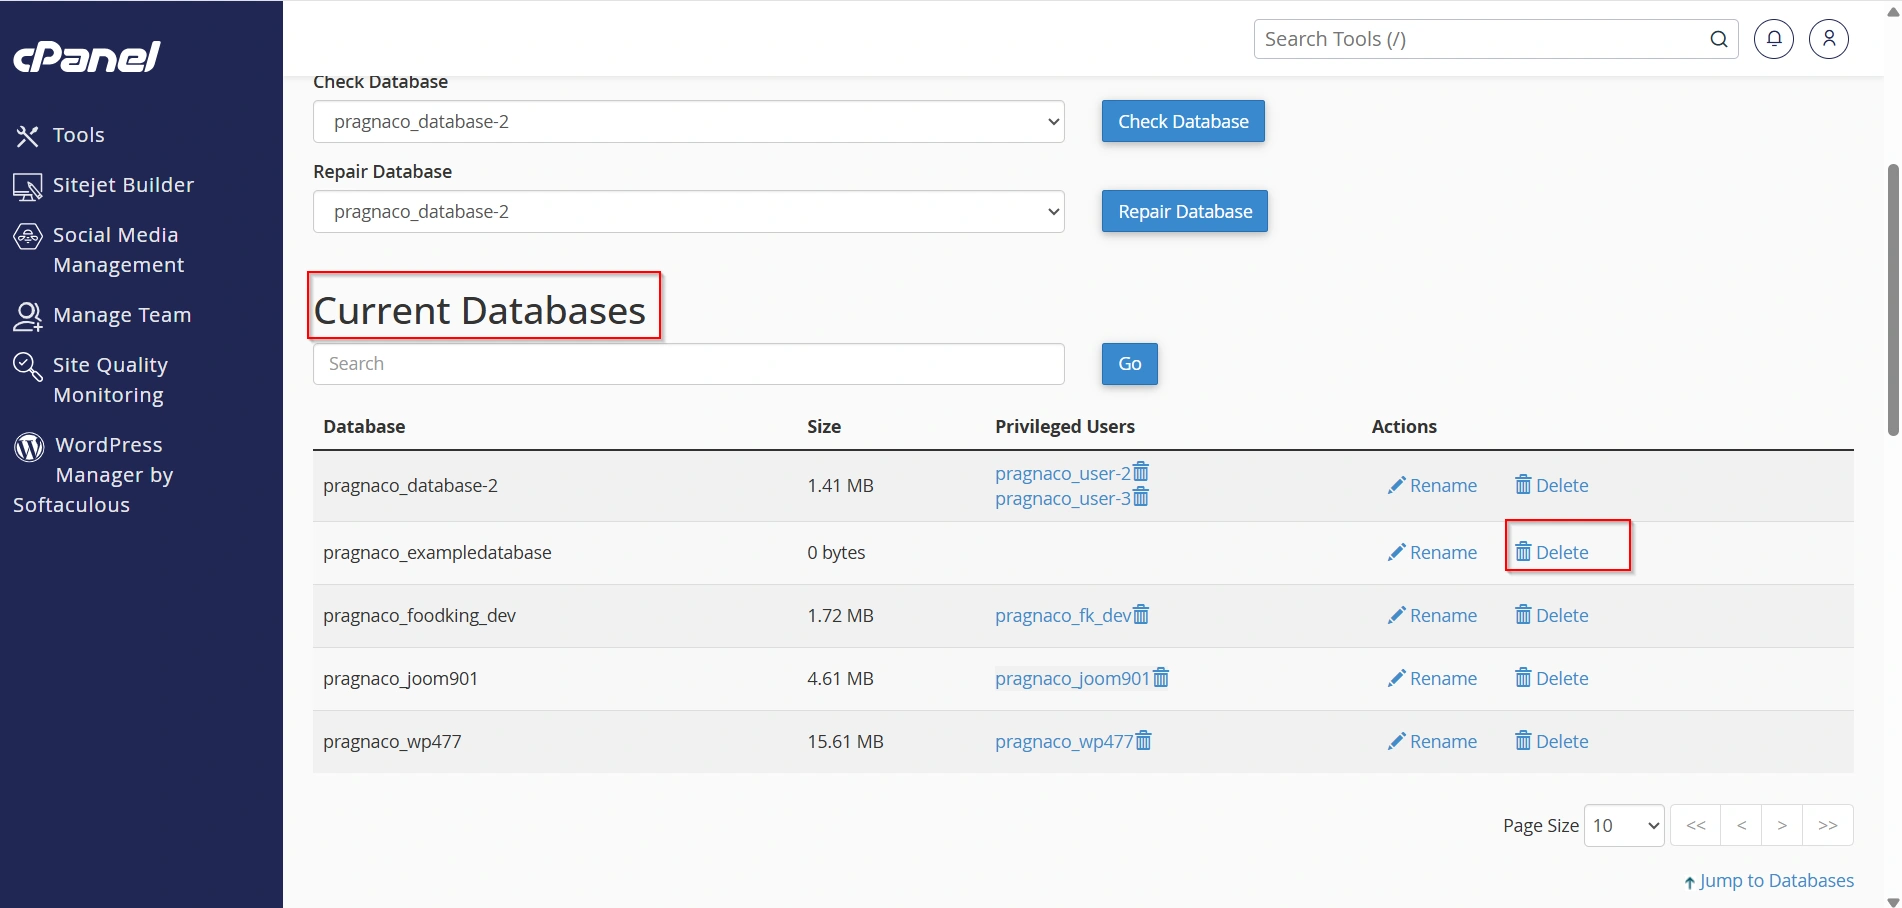Click the Site Quality magnifier icon
This screenshot has height=908, width=1902.
click(27, 366)
